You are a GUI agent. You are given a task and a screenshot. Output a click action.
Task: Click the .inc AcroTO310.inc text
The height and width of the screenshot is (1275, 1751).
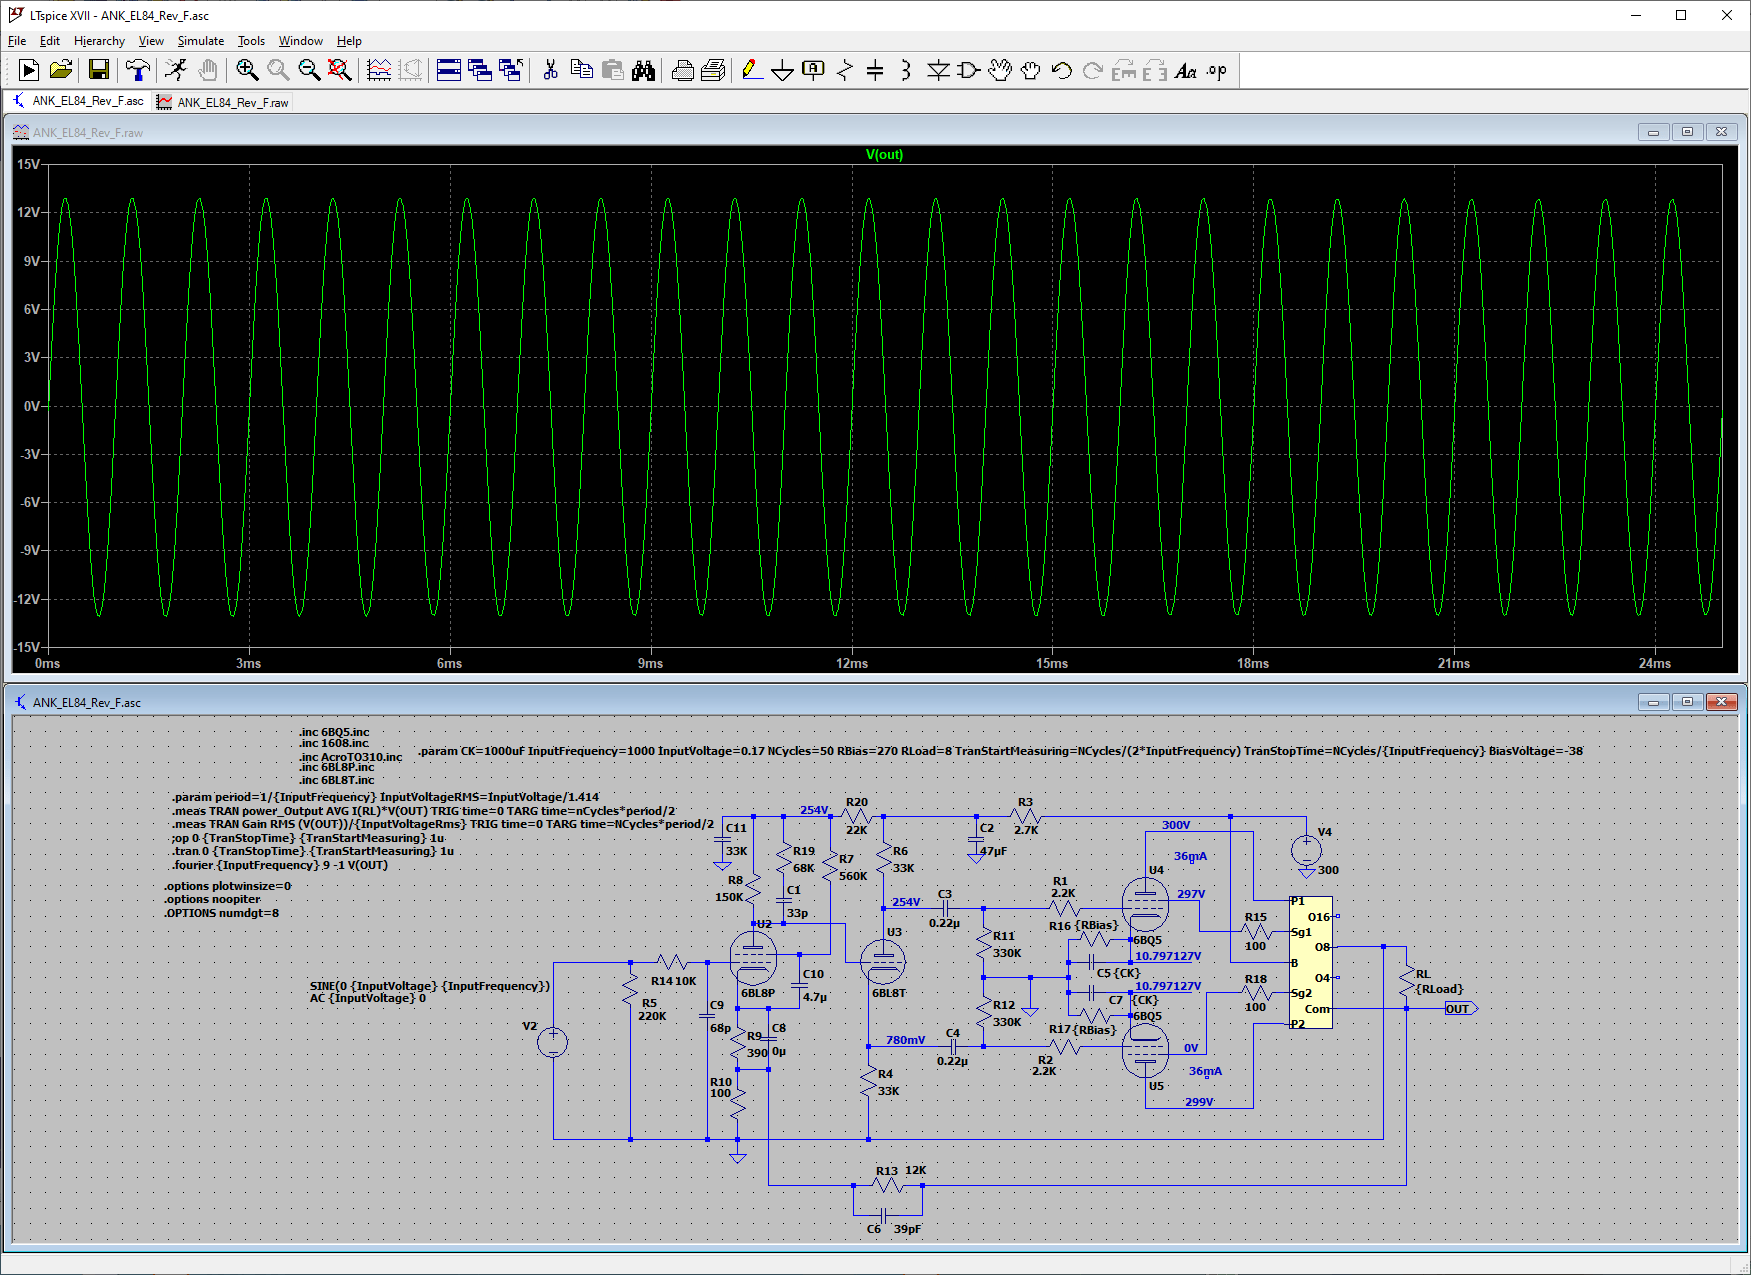coord(351,757)
